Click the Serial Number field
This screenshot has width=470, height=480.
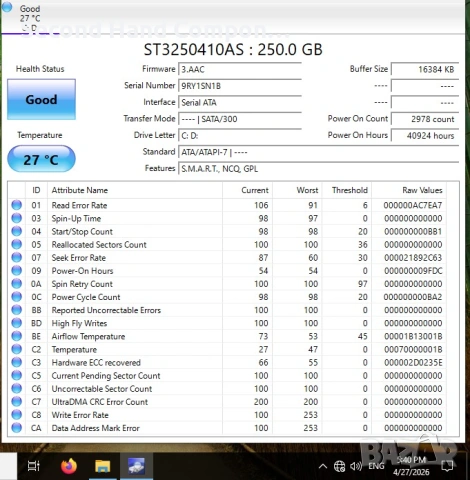240,86
